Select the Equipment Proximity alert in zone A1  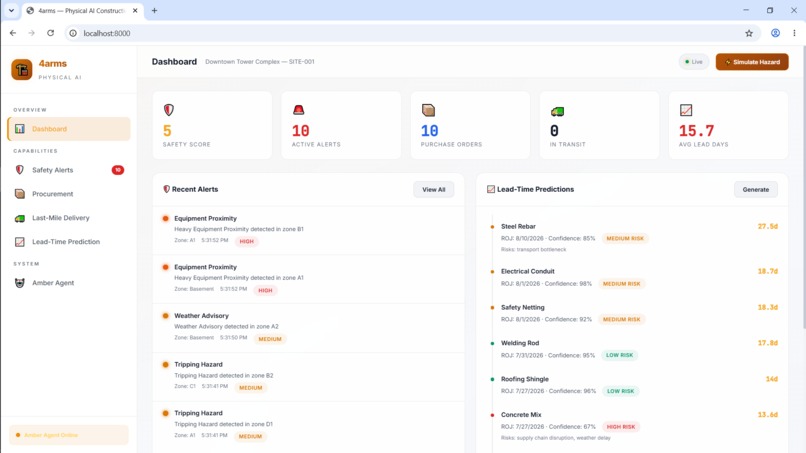[x=308, y=279]
